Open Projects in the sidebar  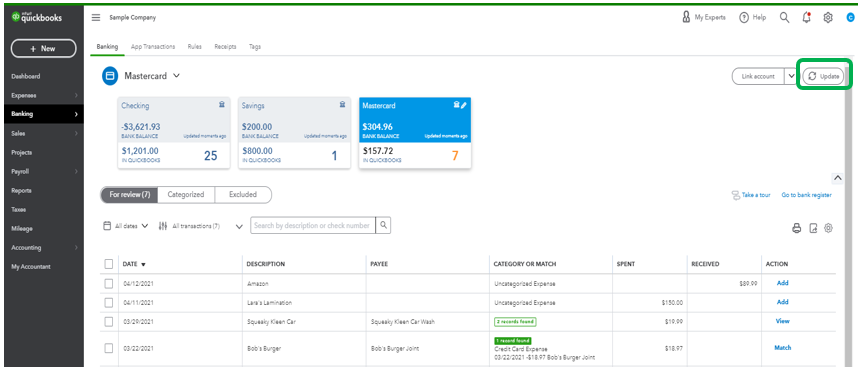(x=21, y=152)
